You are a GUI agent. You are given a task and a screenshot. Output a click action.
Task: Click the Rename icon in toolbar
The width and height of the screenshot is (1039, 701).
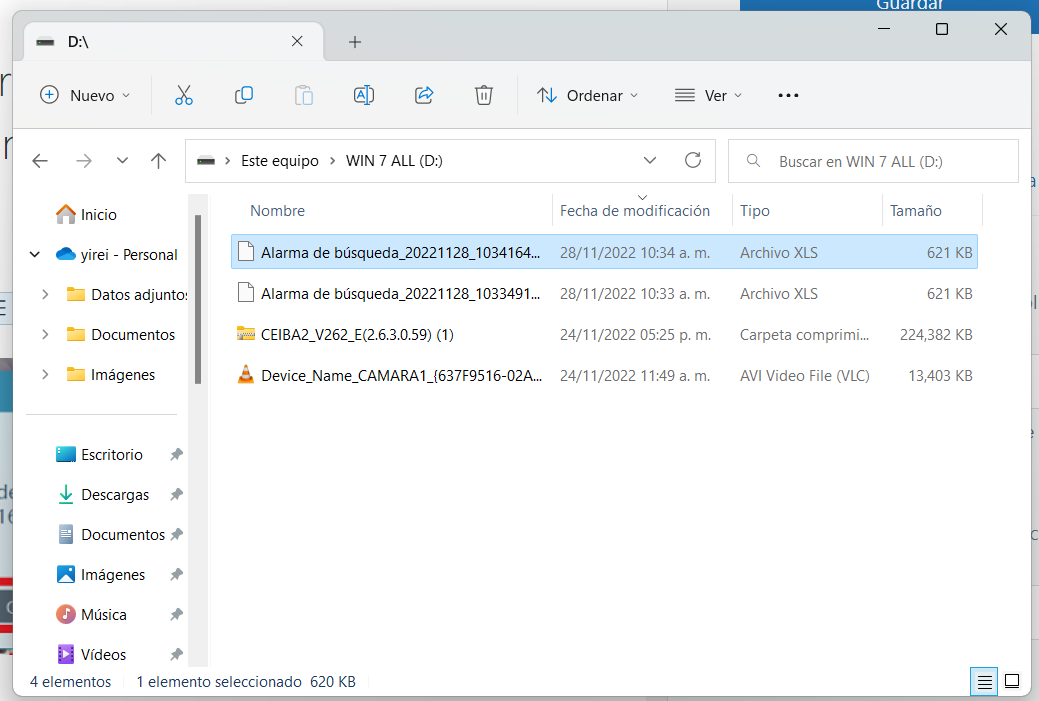tap(364, 95)
